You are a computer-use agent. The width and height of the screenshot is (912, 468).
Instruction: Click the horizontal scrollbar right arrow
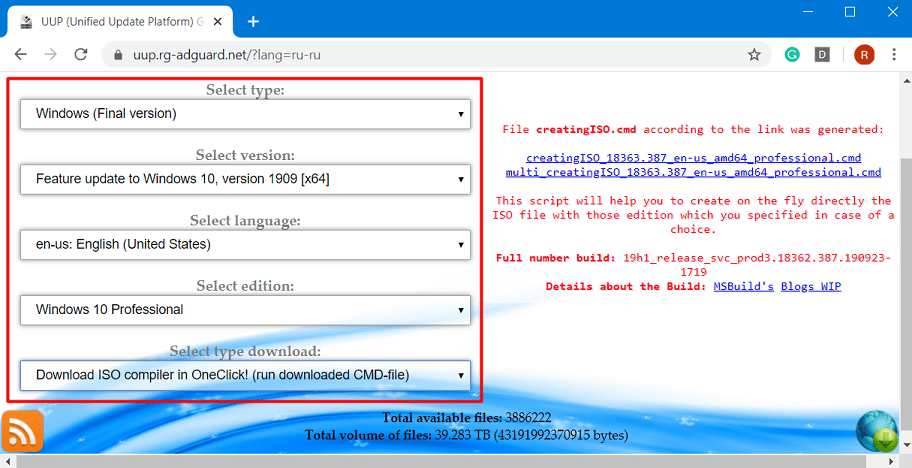893,462
